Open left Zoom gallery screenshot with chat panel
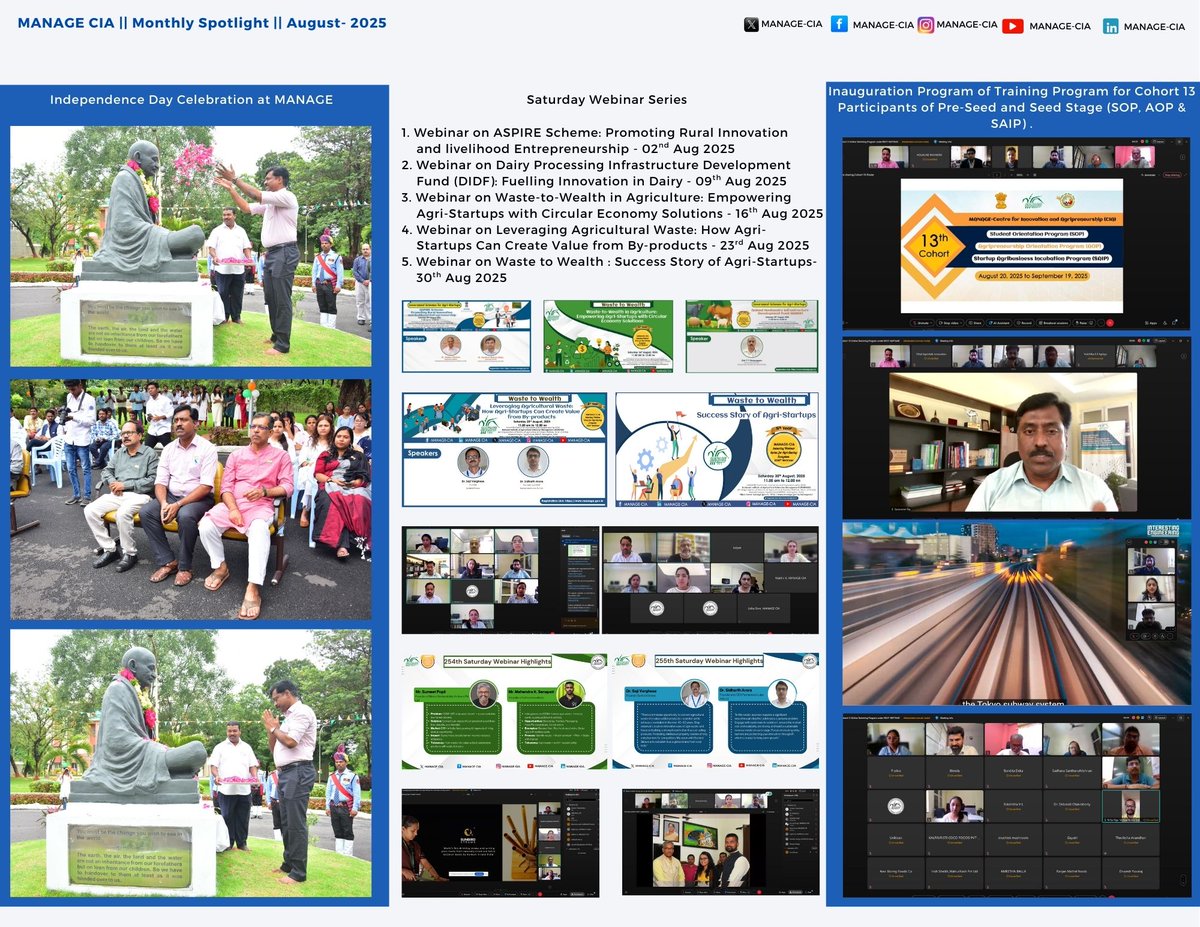 [x=499, y=580]
